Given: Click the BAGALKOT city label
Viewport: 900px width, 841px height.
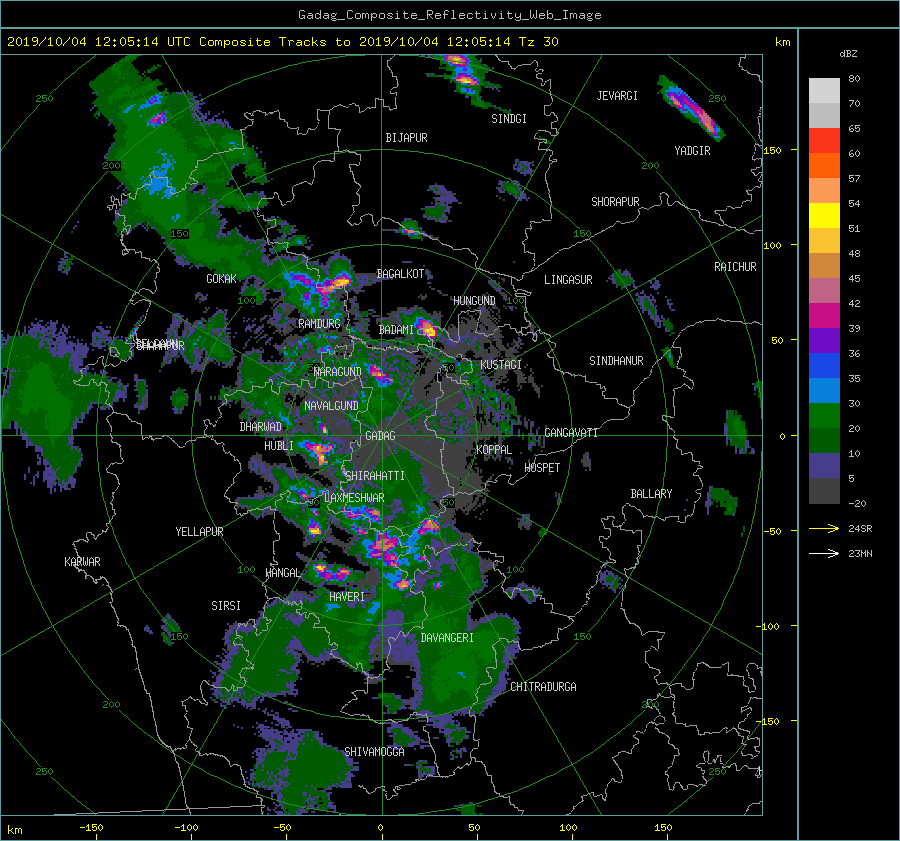Looking at the screenshot, I should click(x=400, y=274).
